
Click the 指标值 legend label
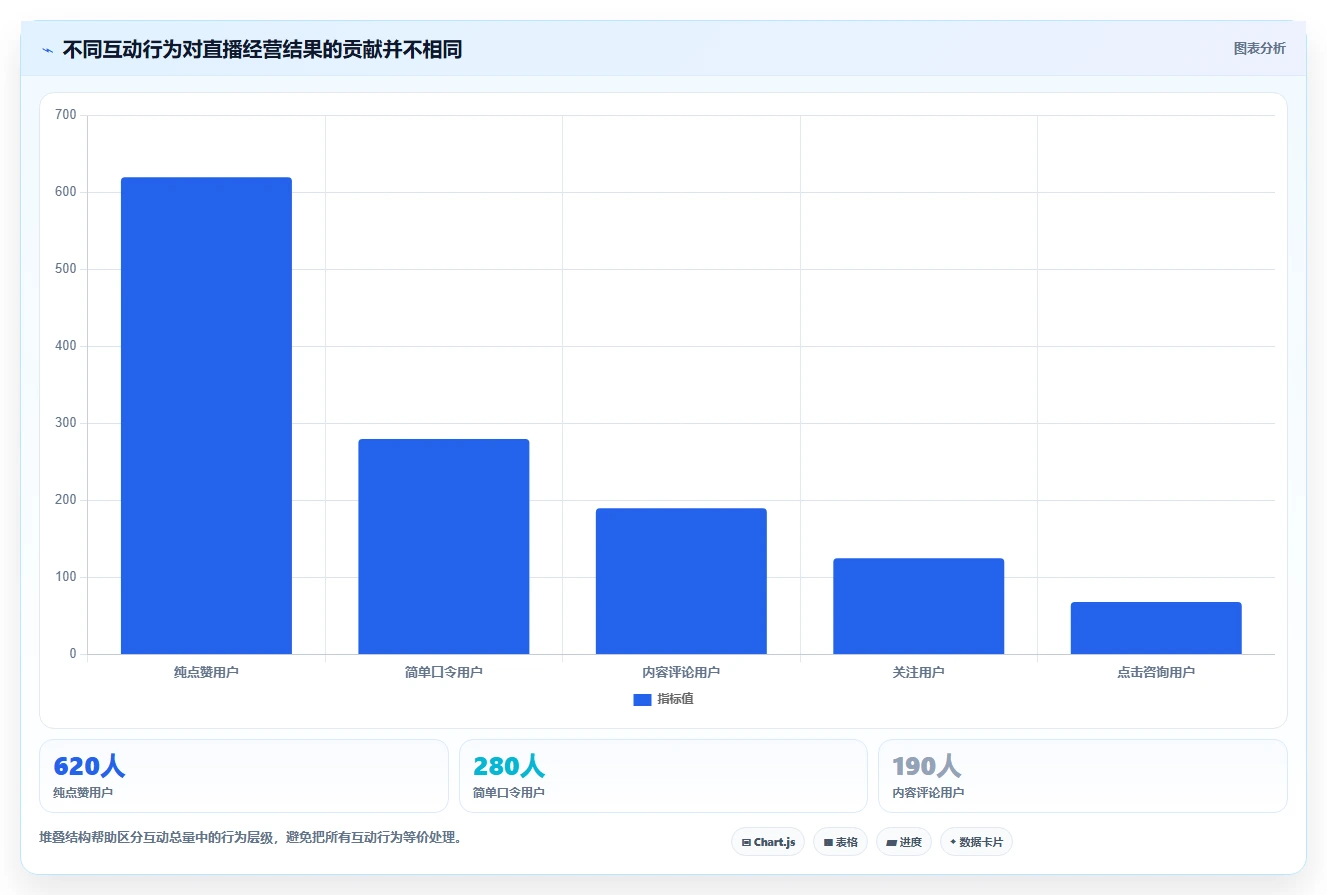[675, 699]
